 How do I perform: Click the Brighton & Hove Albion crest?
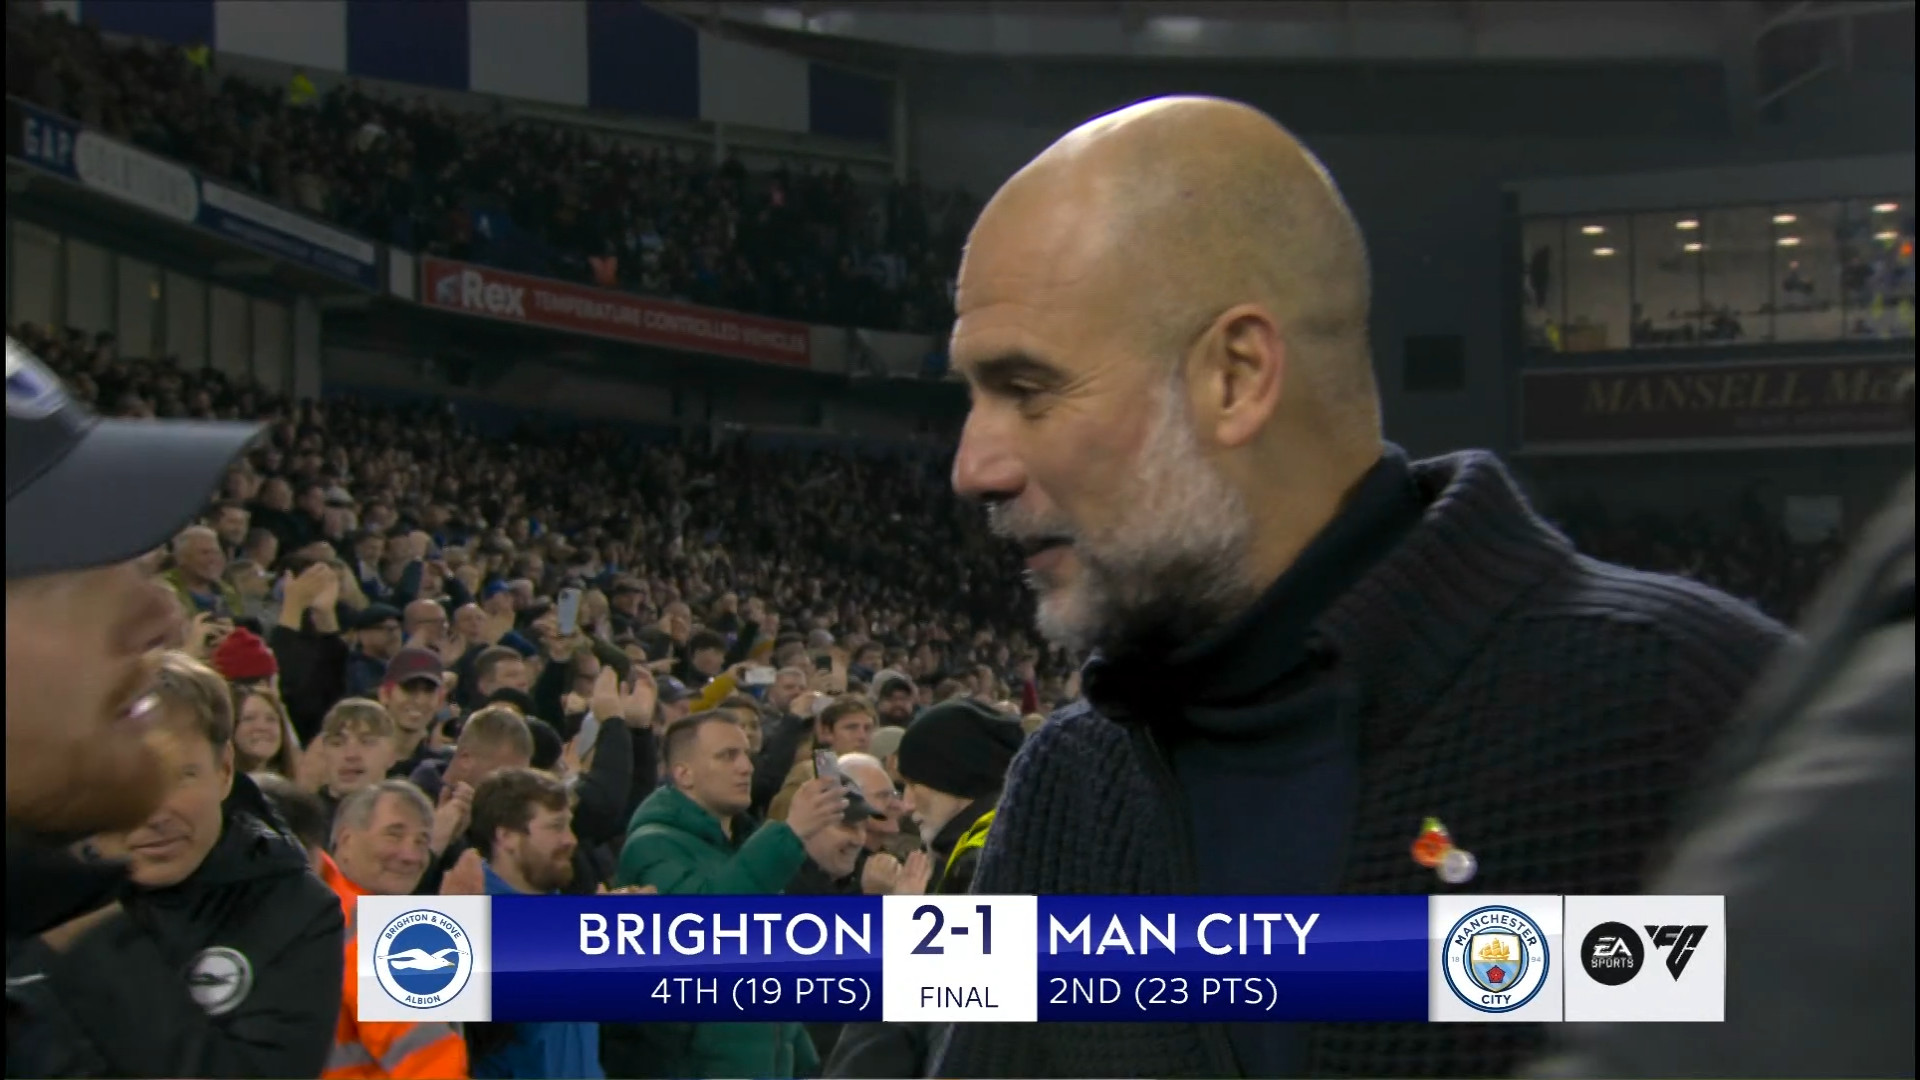pos(423,958)
